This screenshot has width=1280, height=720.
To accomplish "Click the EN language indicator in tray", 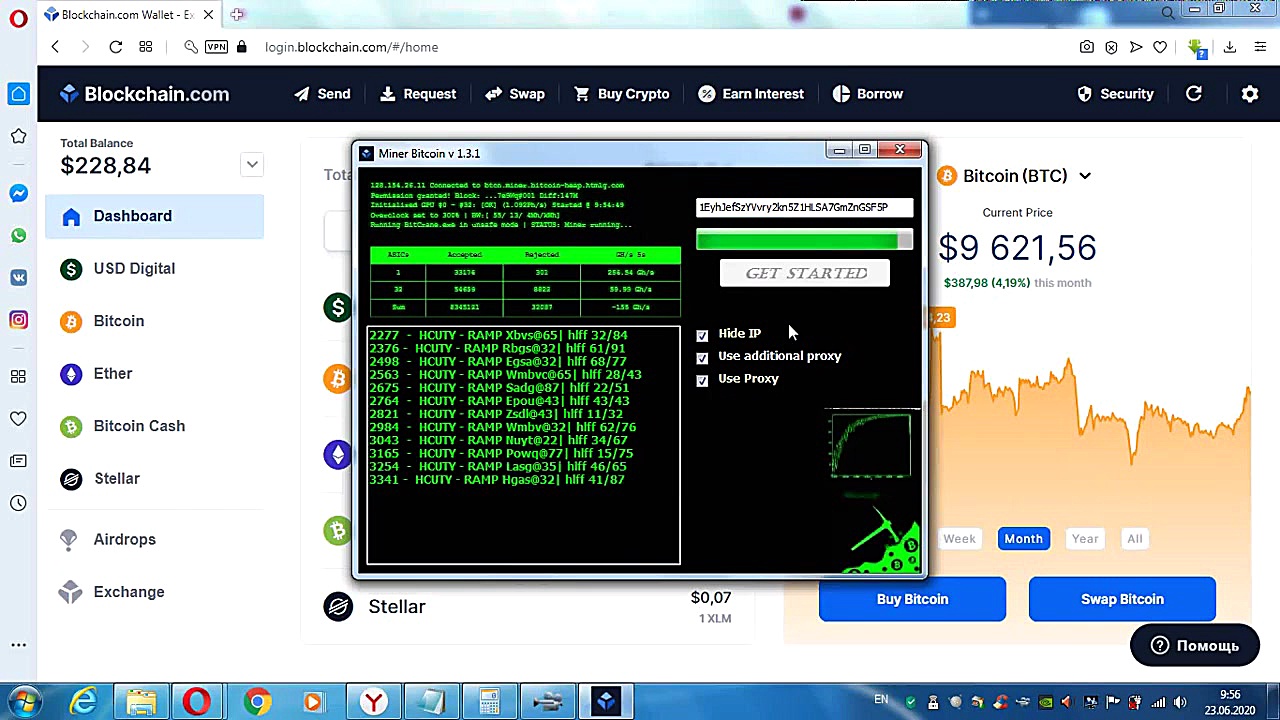I will coord(881,699).
